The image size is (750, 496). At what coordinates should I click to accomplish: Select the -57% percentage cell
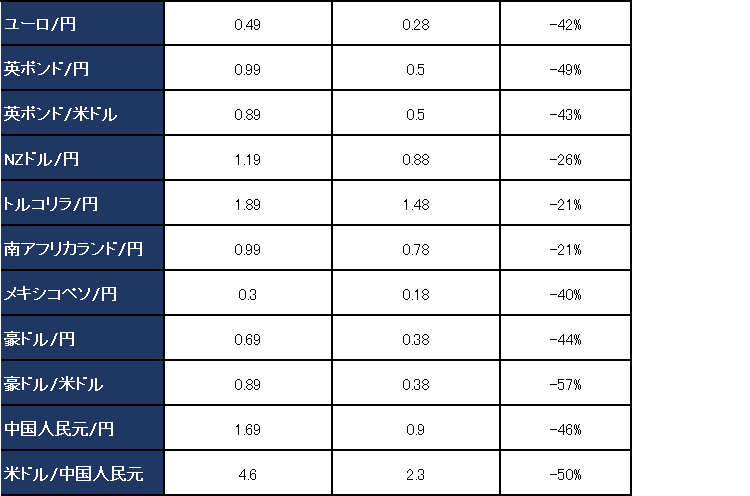565,384
